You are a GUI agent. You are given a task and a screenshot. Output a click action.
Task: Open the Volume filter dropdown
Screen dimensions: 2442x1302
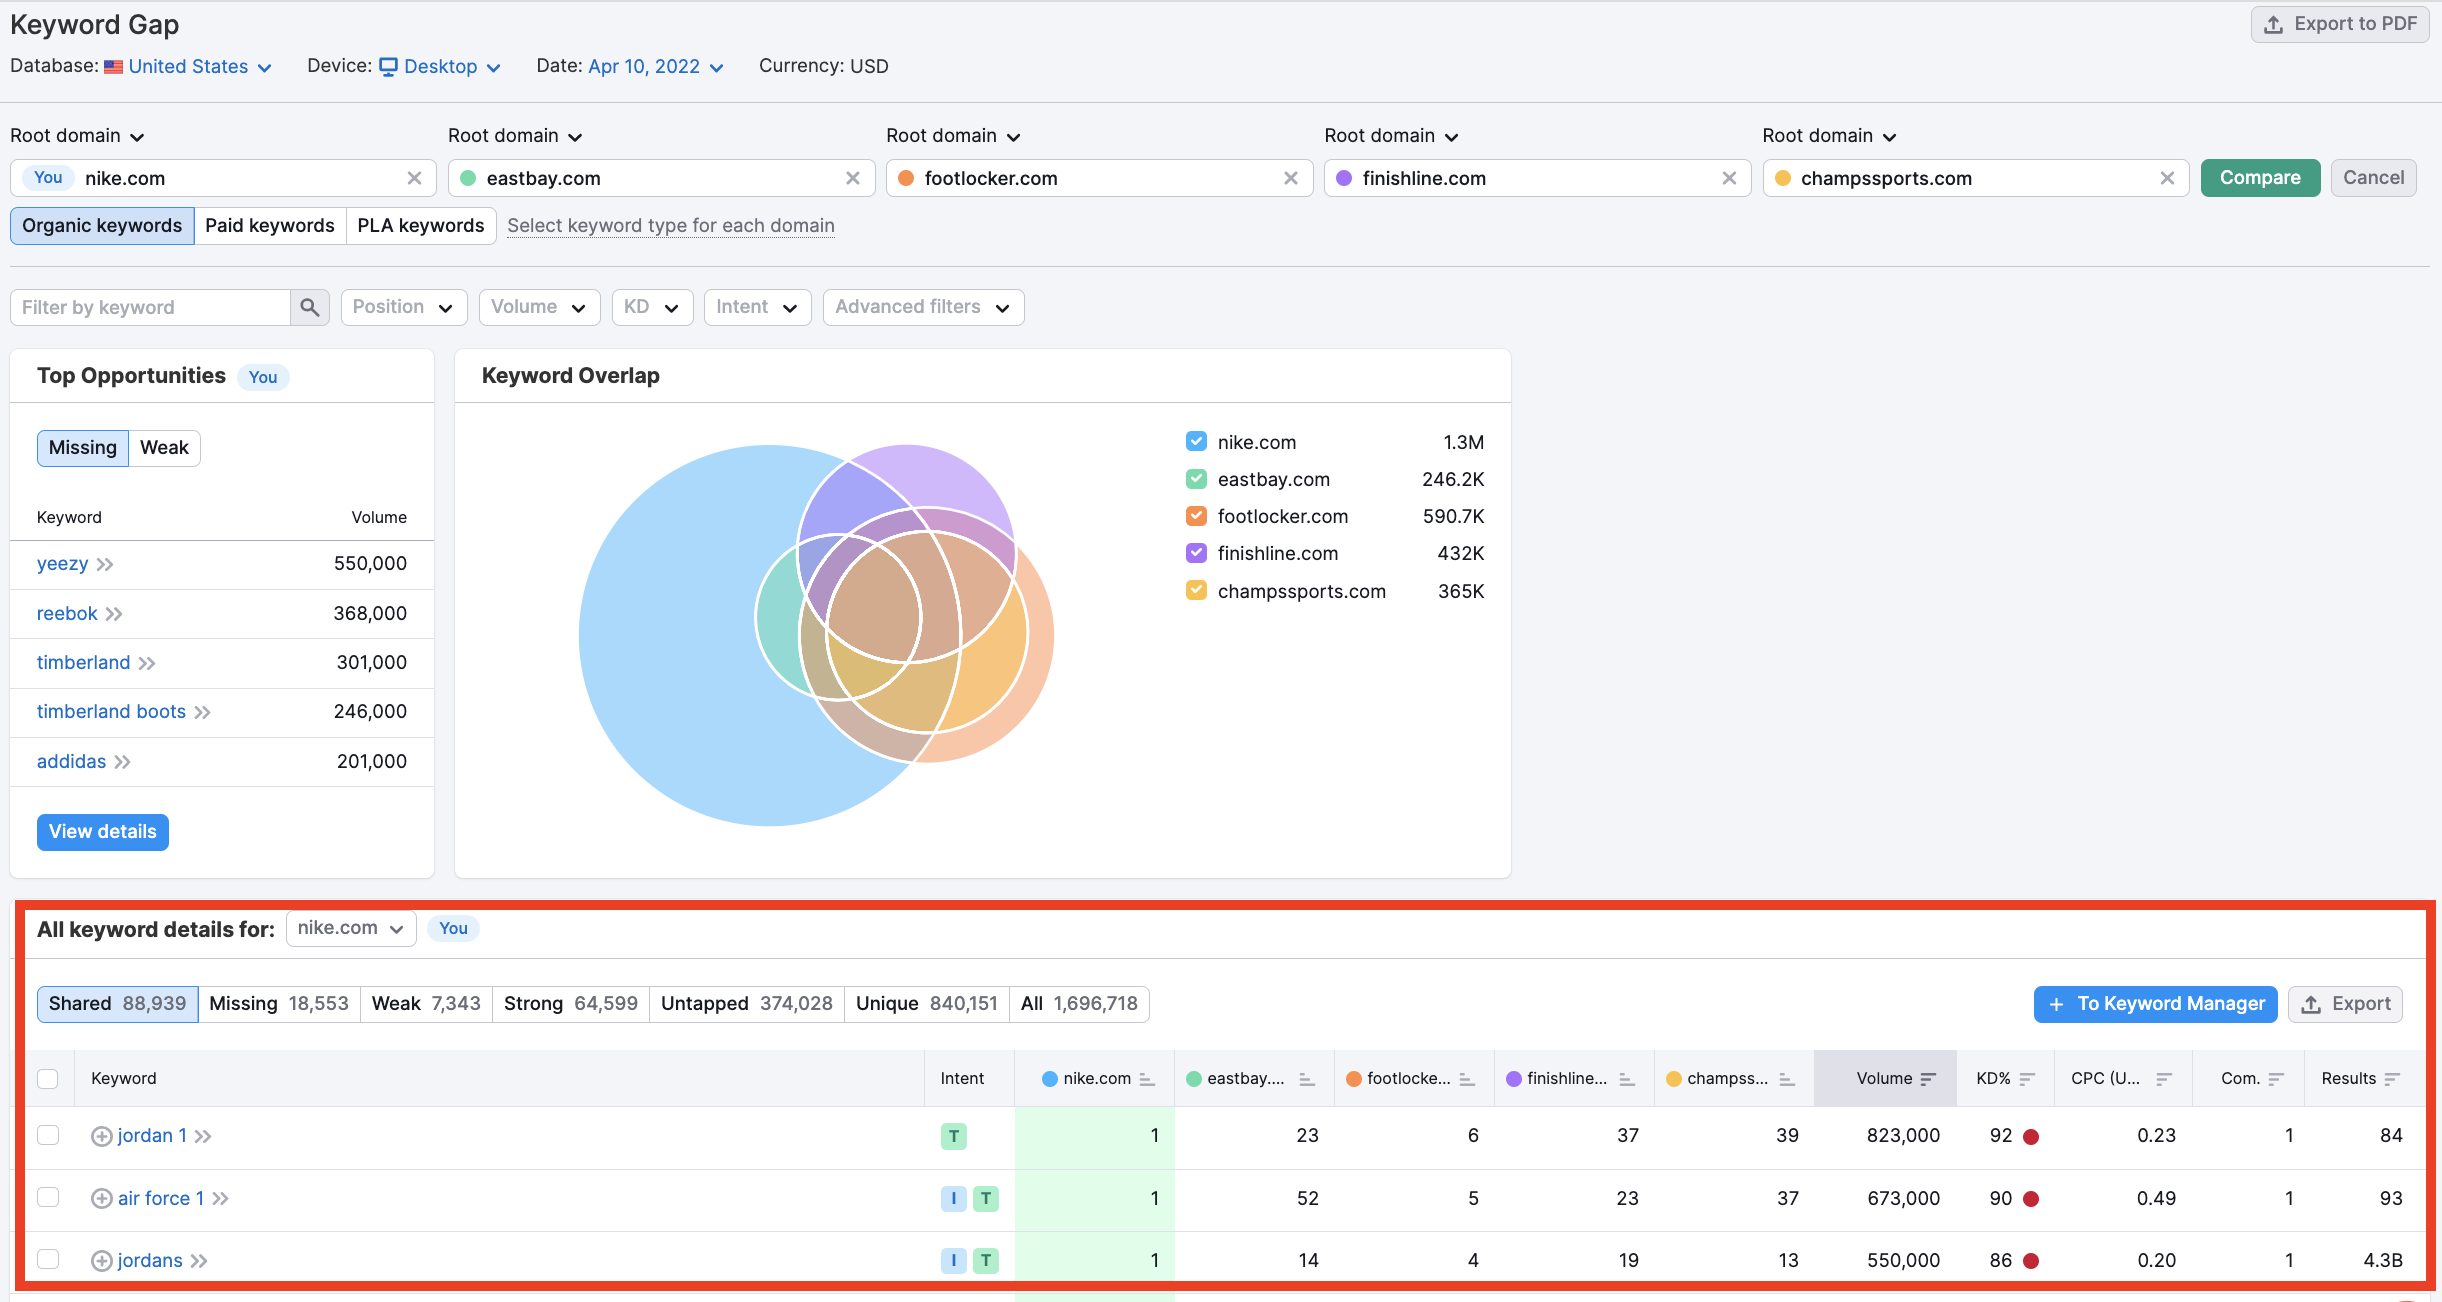coord(539,307)
